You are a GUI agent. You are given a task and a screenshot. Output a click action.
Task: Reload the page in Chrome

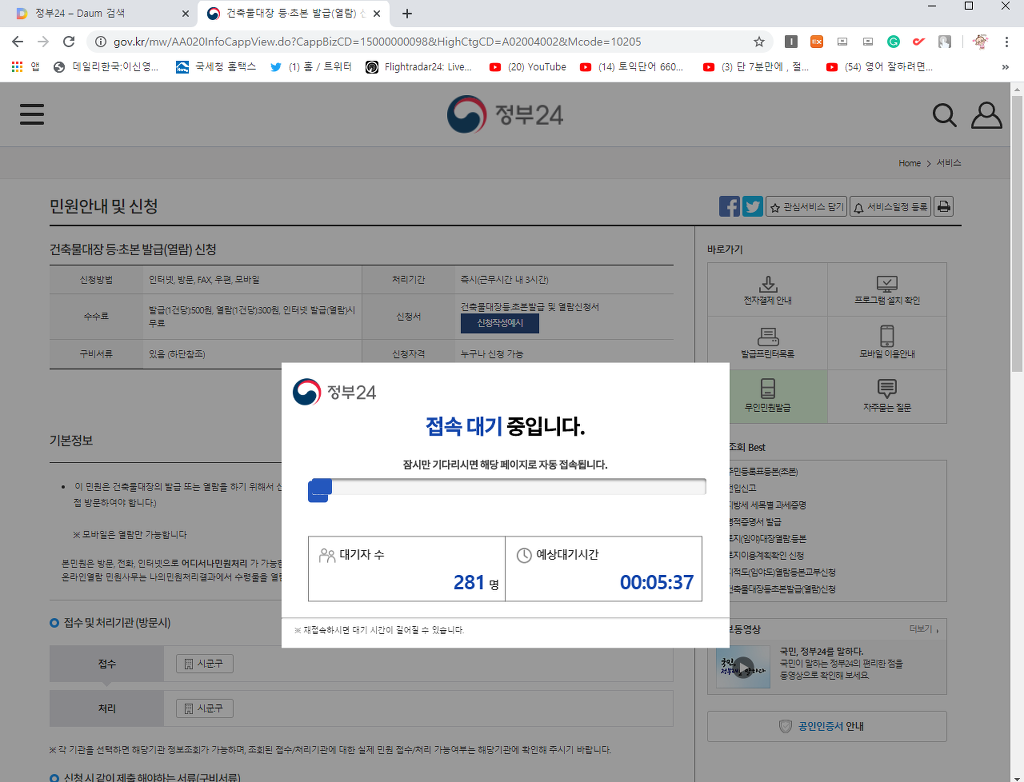click(69, 42)
